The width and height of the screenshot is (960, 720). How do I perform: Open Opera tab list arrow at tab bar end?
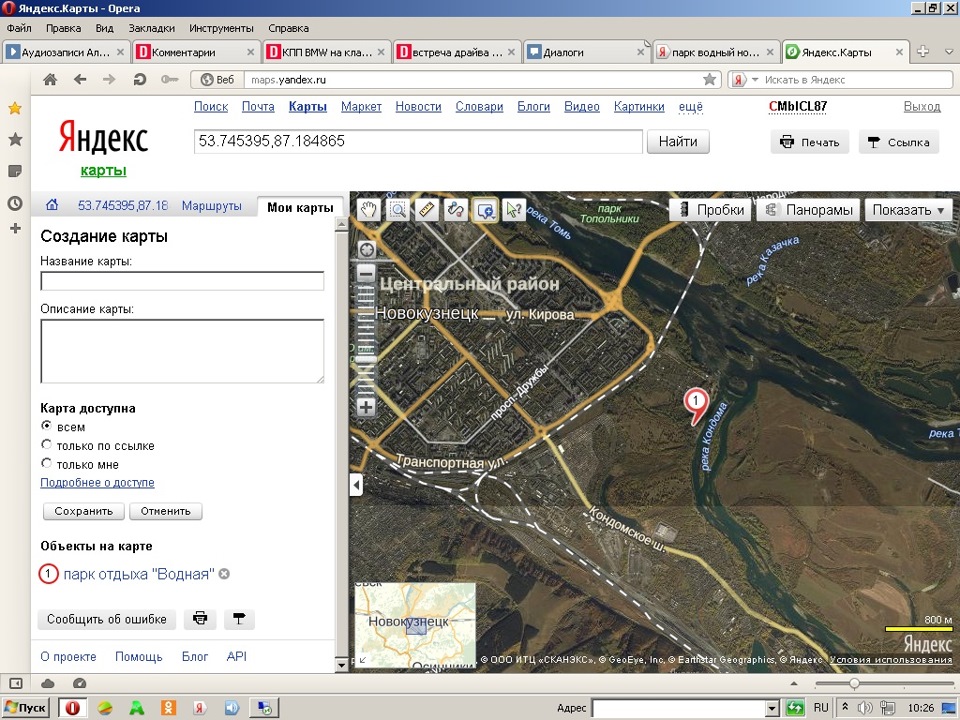click(x=949, y=52)
